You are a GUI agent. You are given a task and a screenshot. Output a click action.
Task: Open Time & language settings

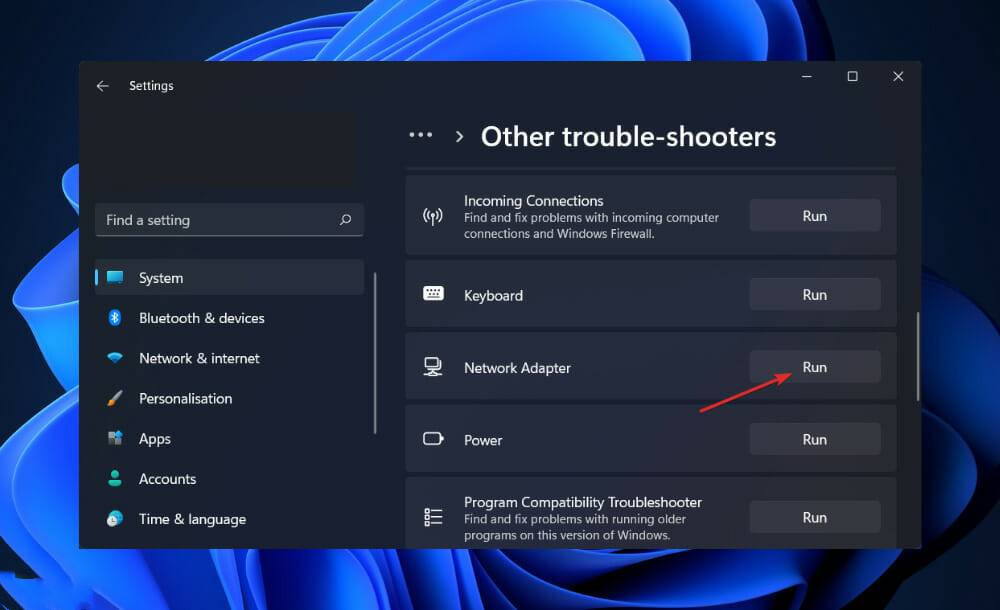click(x=229, y=519)
